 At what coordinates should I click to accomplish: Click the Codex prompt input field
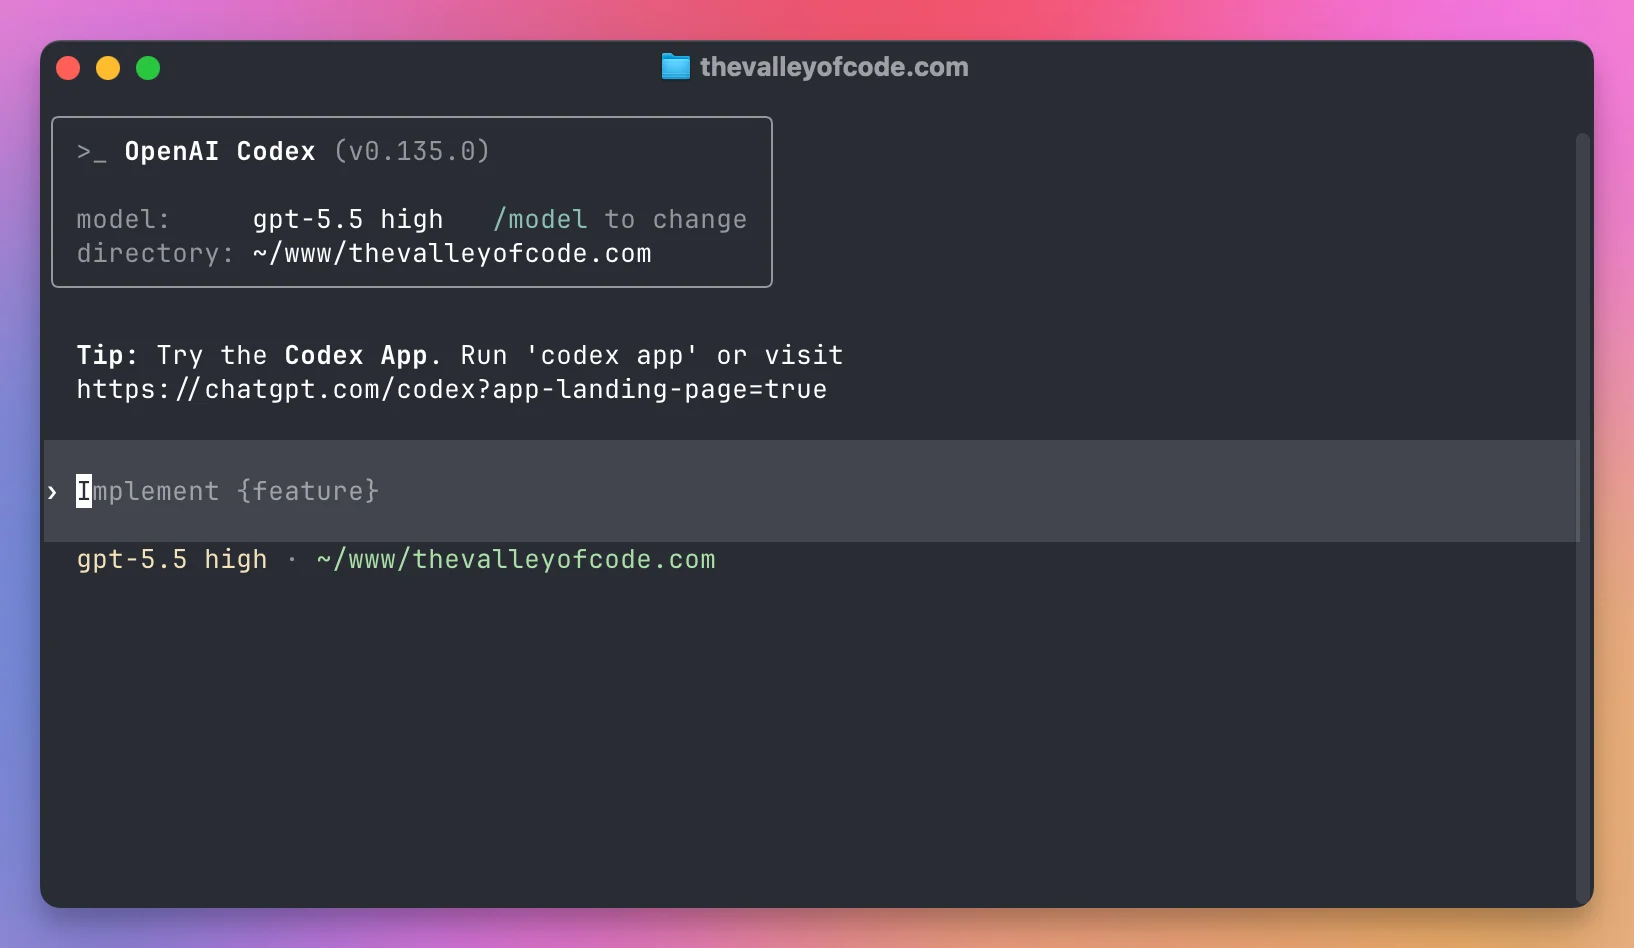click(x=811, y=491)
